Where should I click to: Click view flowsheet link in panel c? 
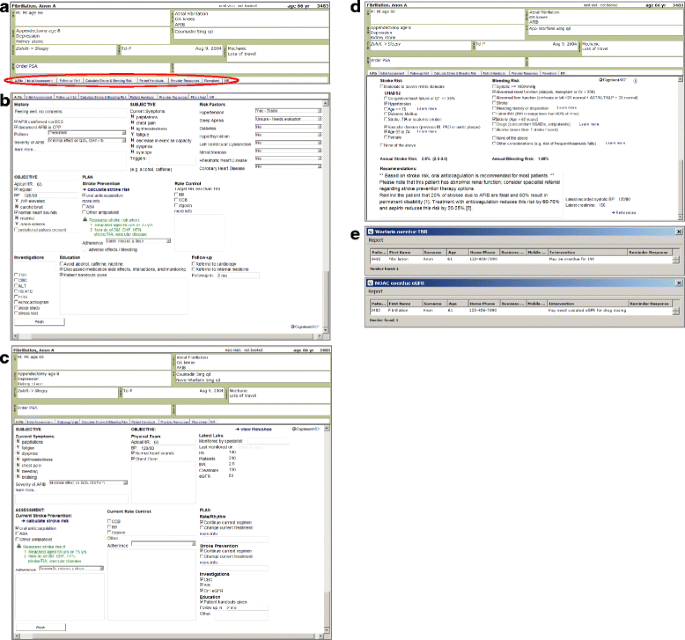click(x=254, y=429)
